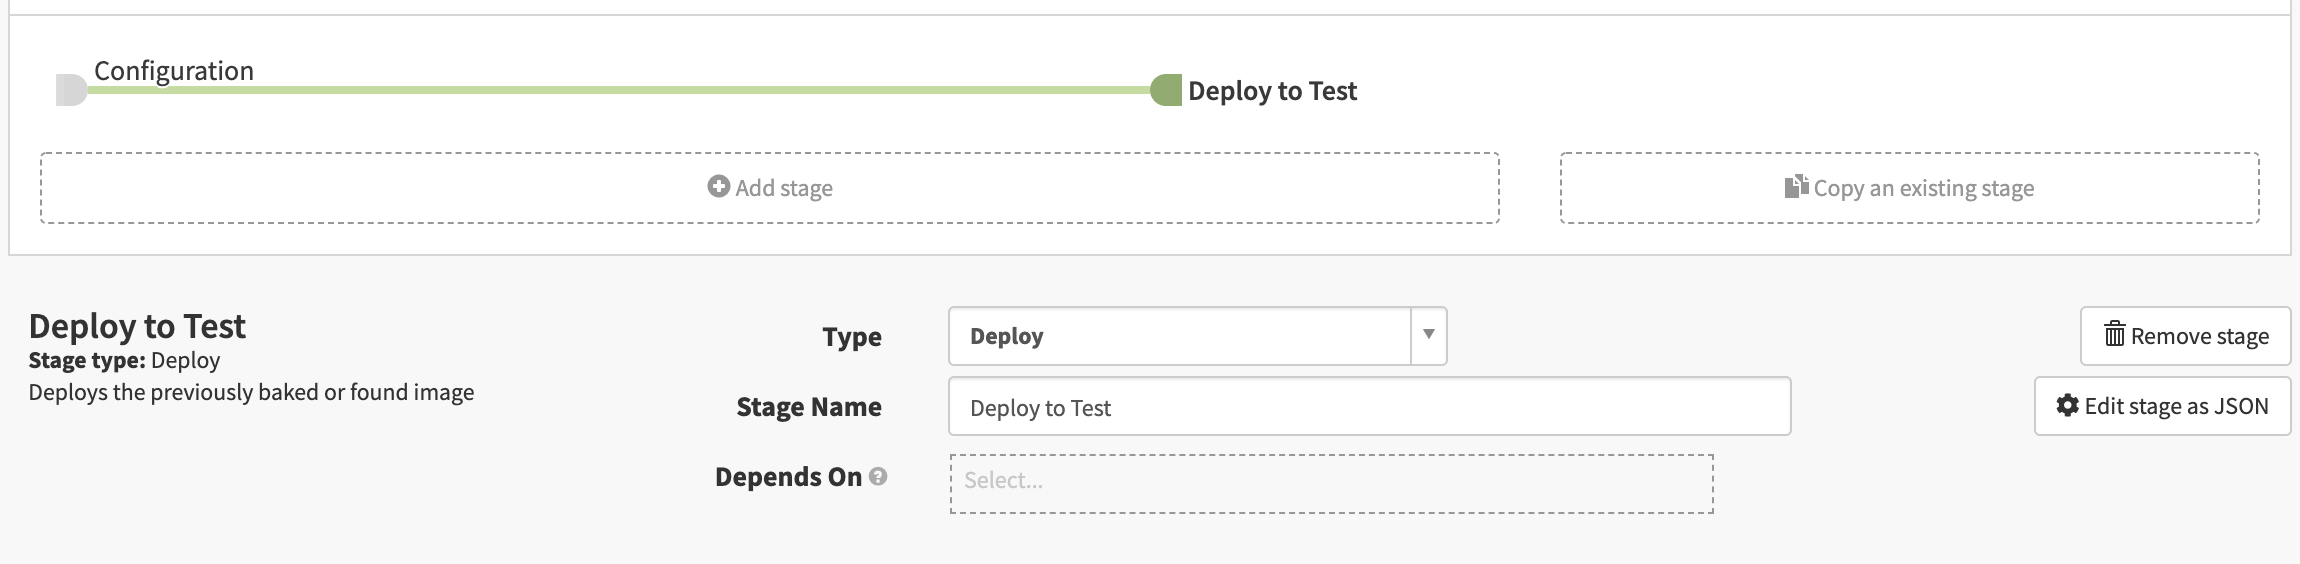Focus the Stage Name text field
The height and width of the screenshot is (564, 2300).
click(x=1368, y=407)
